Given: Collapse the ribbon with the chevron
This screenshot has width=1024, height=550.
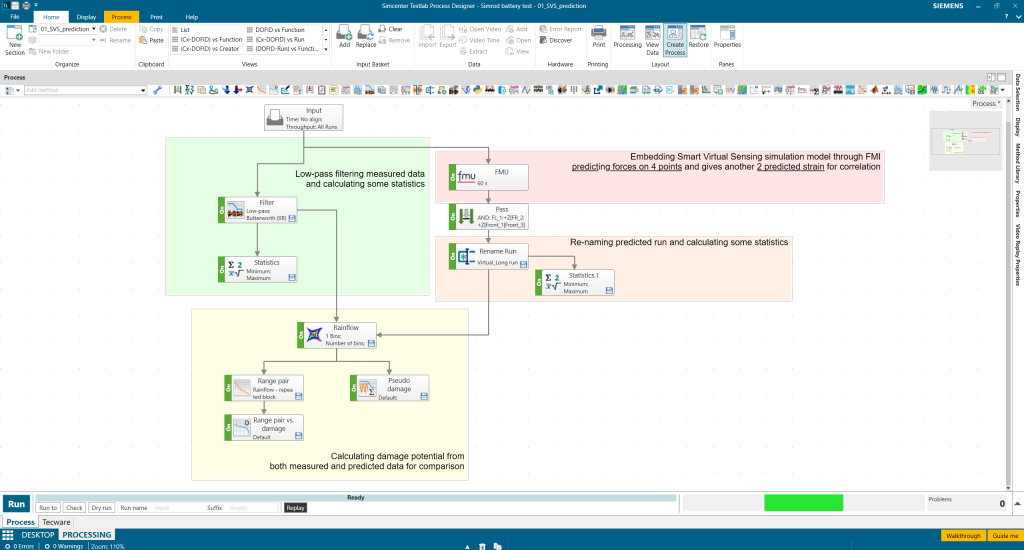Looking at the screenshot, I should point(1018,17).
